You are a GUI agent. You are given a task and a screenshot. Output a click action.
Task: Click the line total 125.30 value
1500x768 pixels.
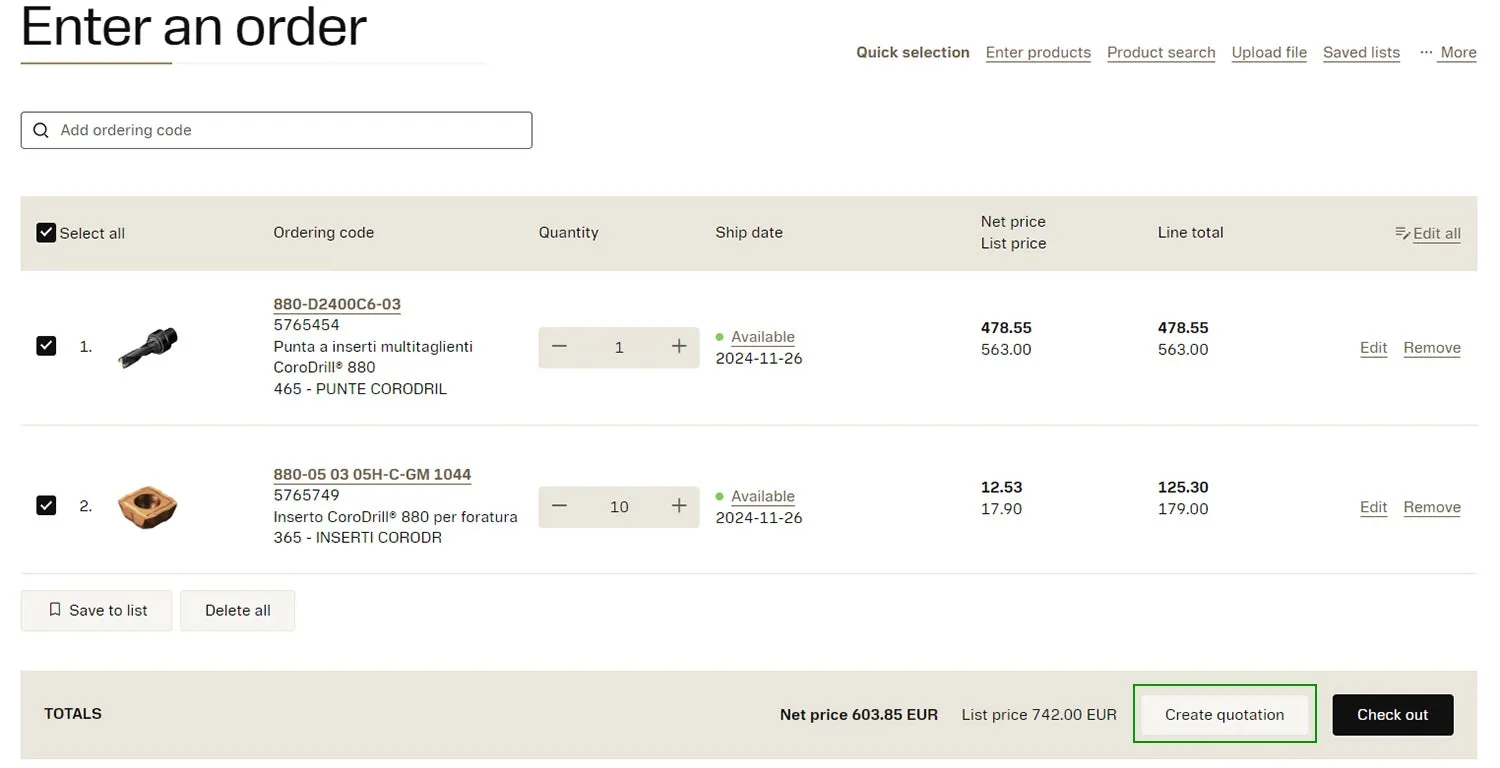(x=1183, y=487)
